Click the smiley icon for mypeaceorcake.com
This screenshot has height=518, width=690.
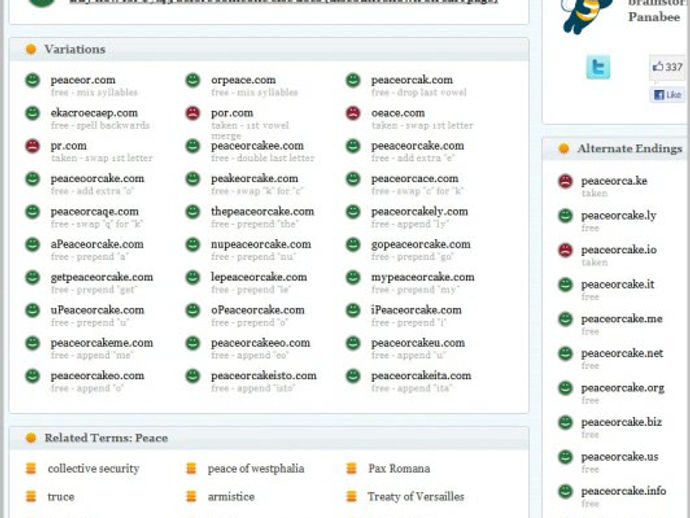353,278
